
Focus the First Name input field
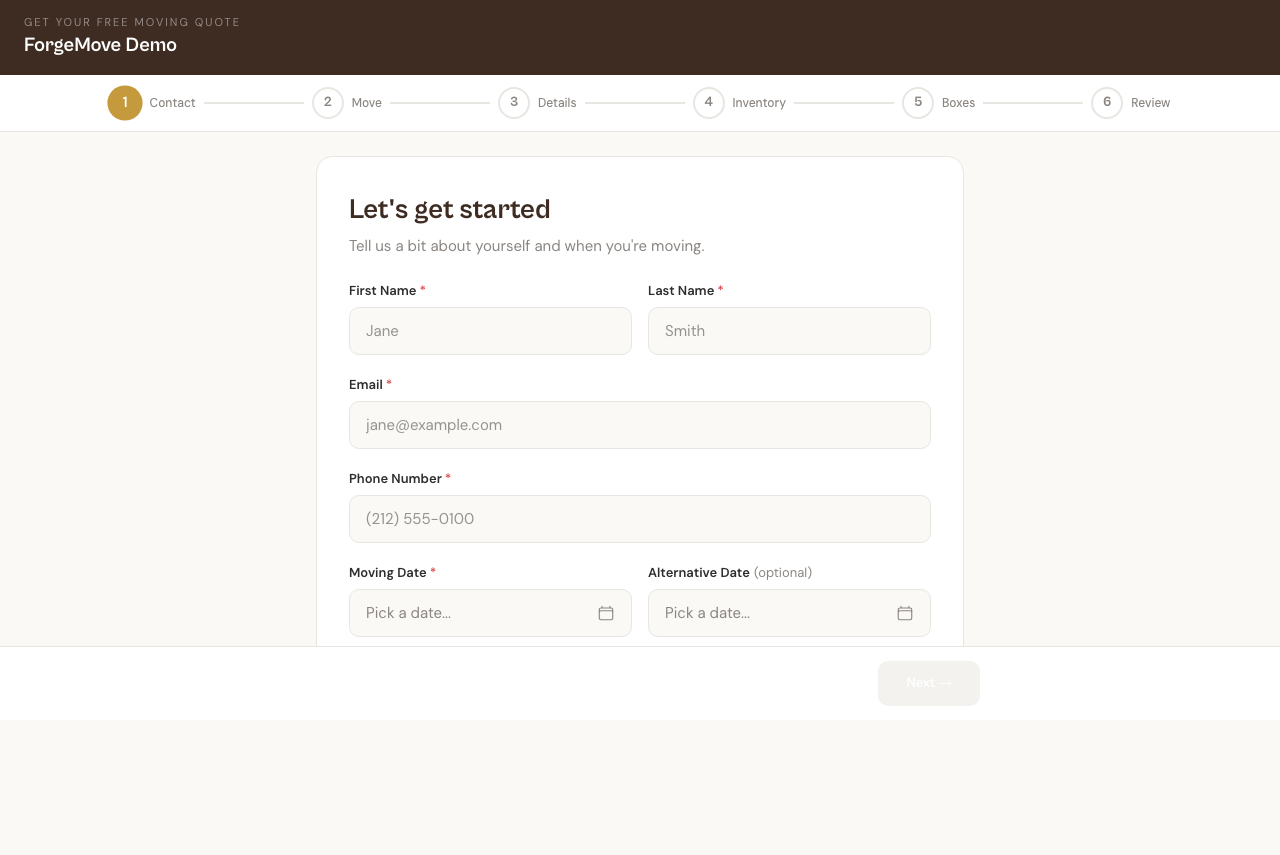pos(490,331)
